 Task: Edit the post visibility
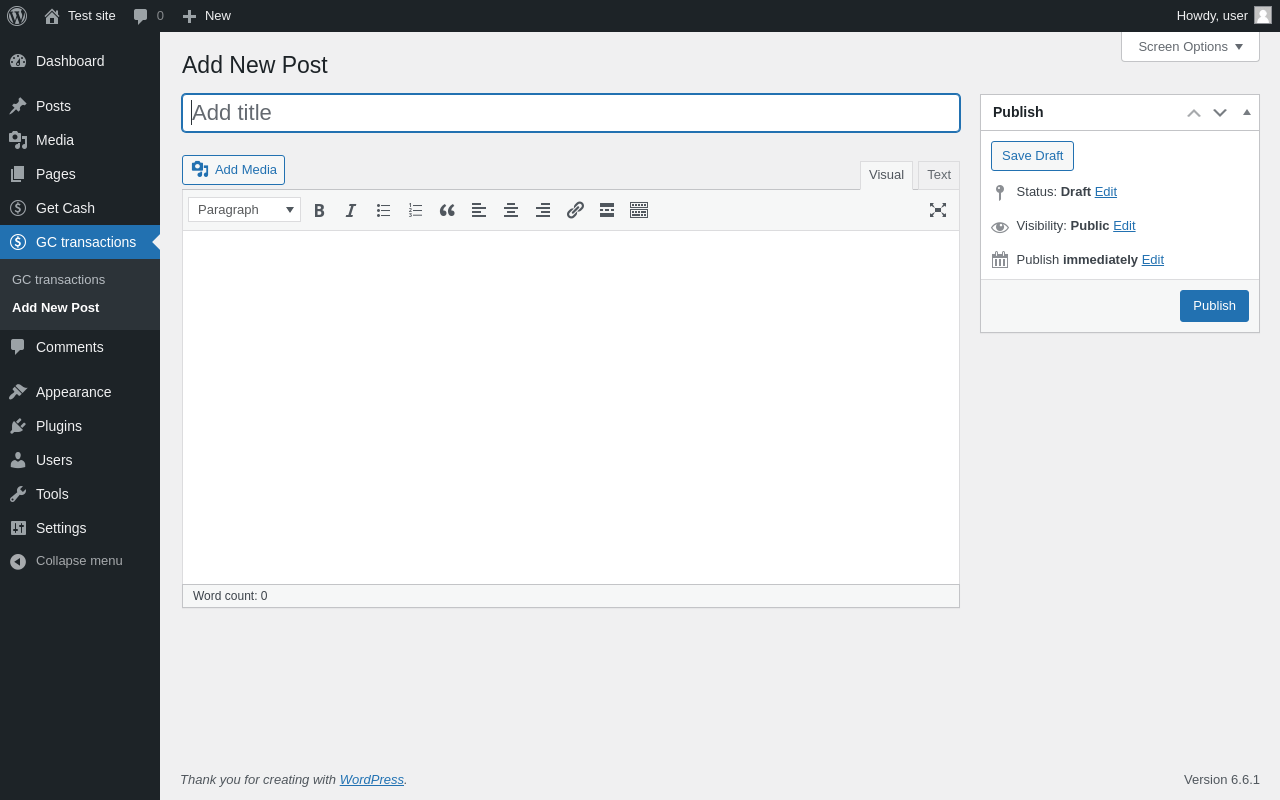point(1124,225)
